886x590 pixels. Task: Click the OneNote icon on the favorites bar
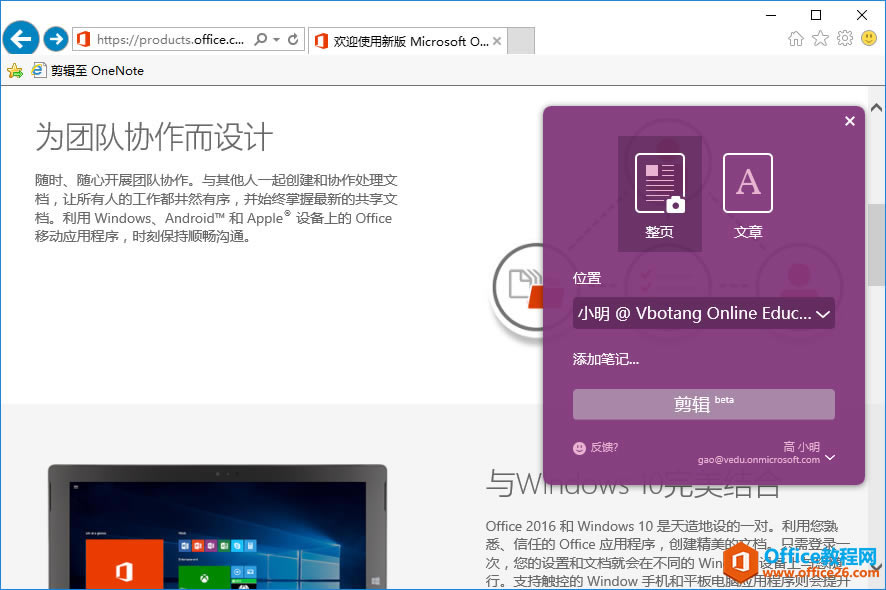tap(38, 70)
